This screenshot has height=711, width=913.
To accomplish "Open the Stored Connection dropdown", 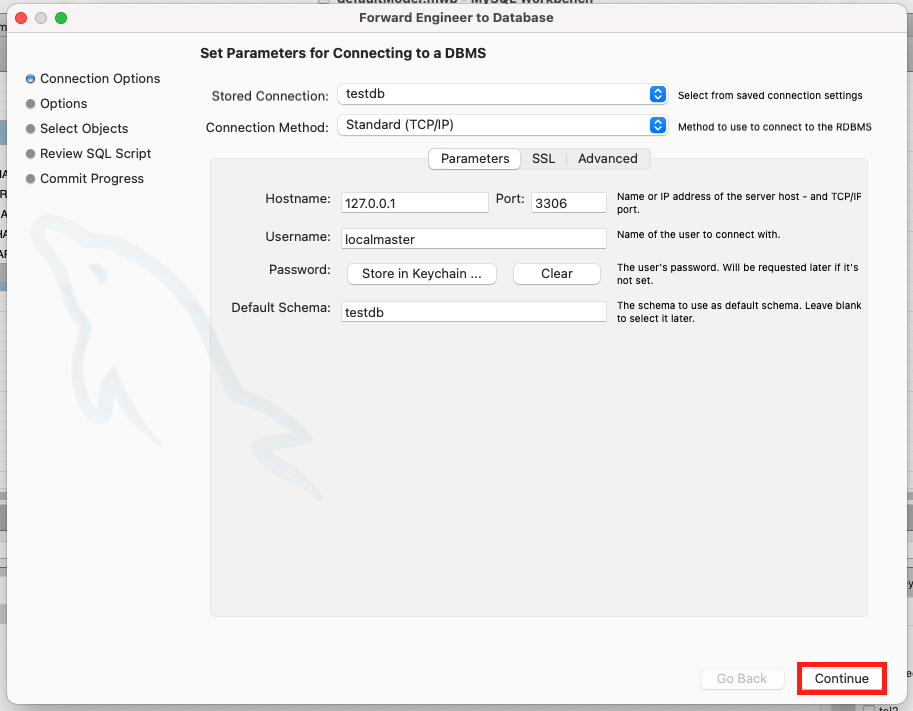I will click(x=502, y=94).
